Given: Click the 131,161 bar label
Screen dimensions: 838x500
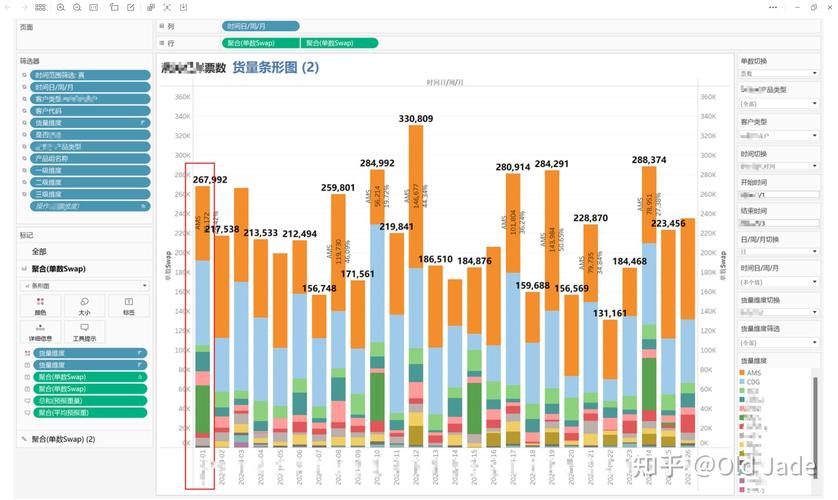Looking at the screenshot, I should (610, 313).
